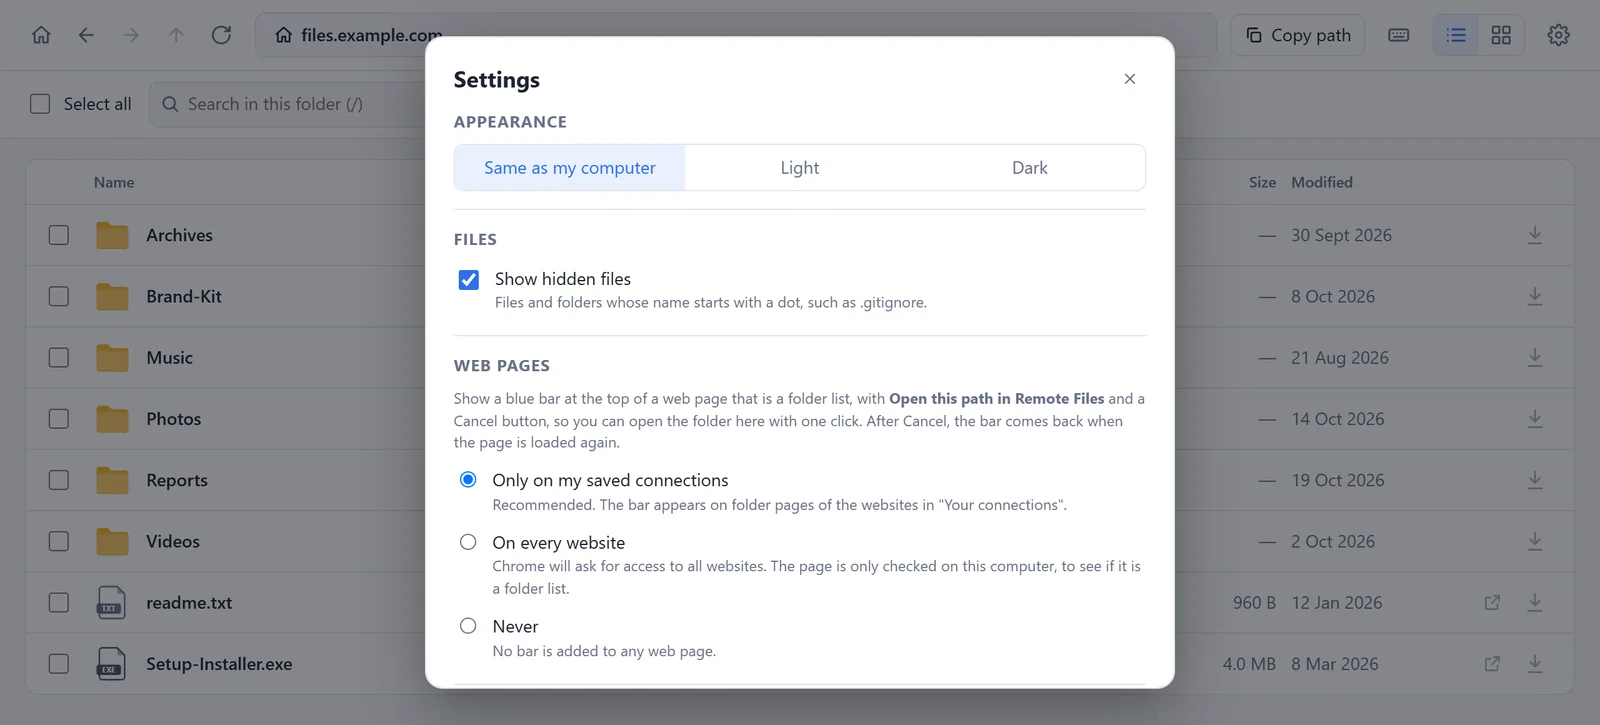1600x725 pixels.
Task: Select the Never radio option
Action: tap(468, 626)
